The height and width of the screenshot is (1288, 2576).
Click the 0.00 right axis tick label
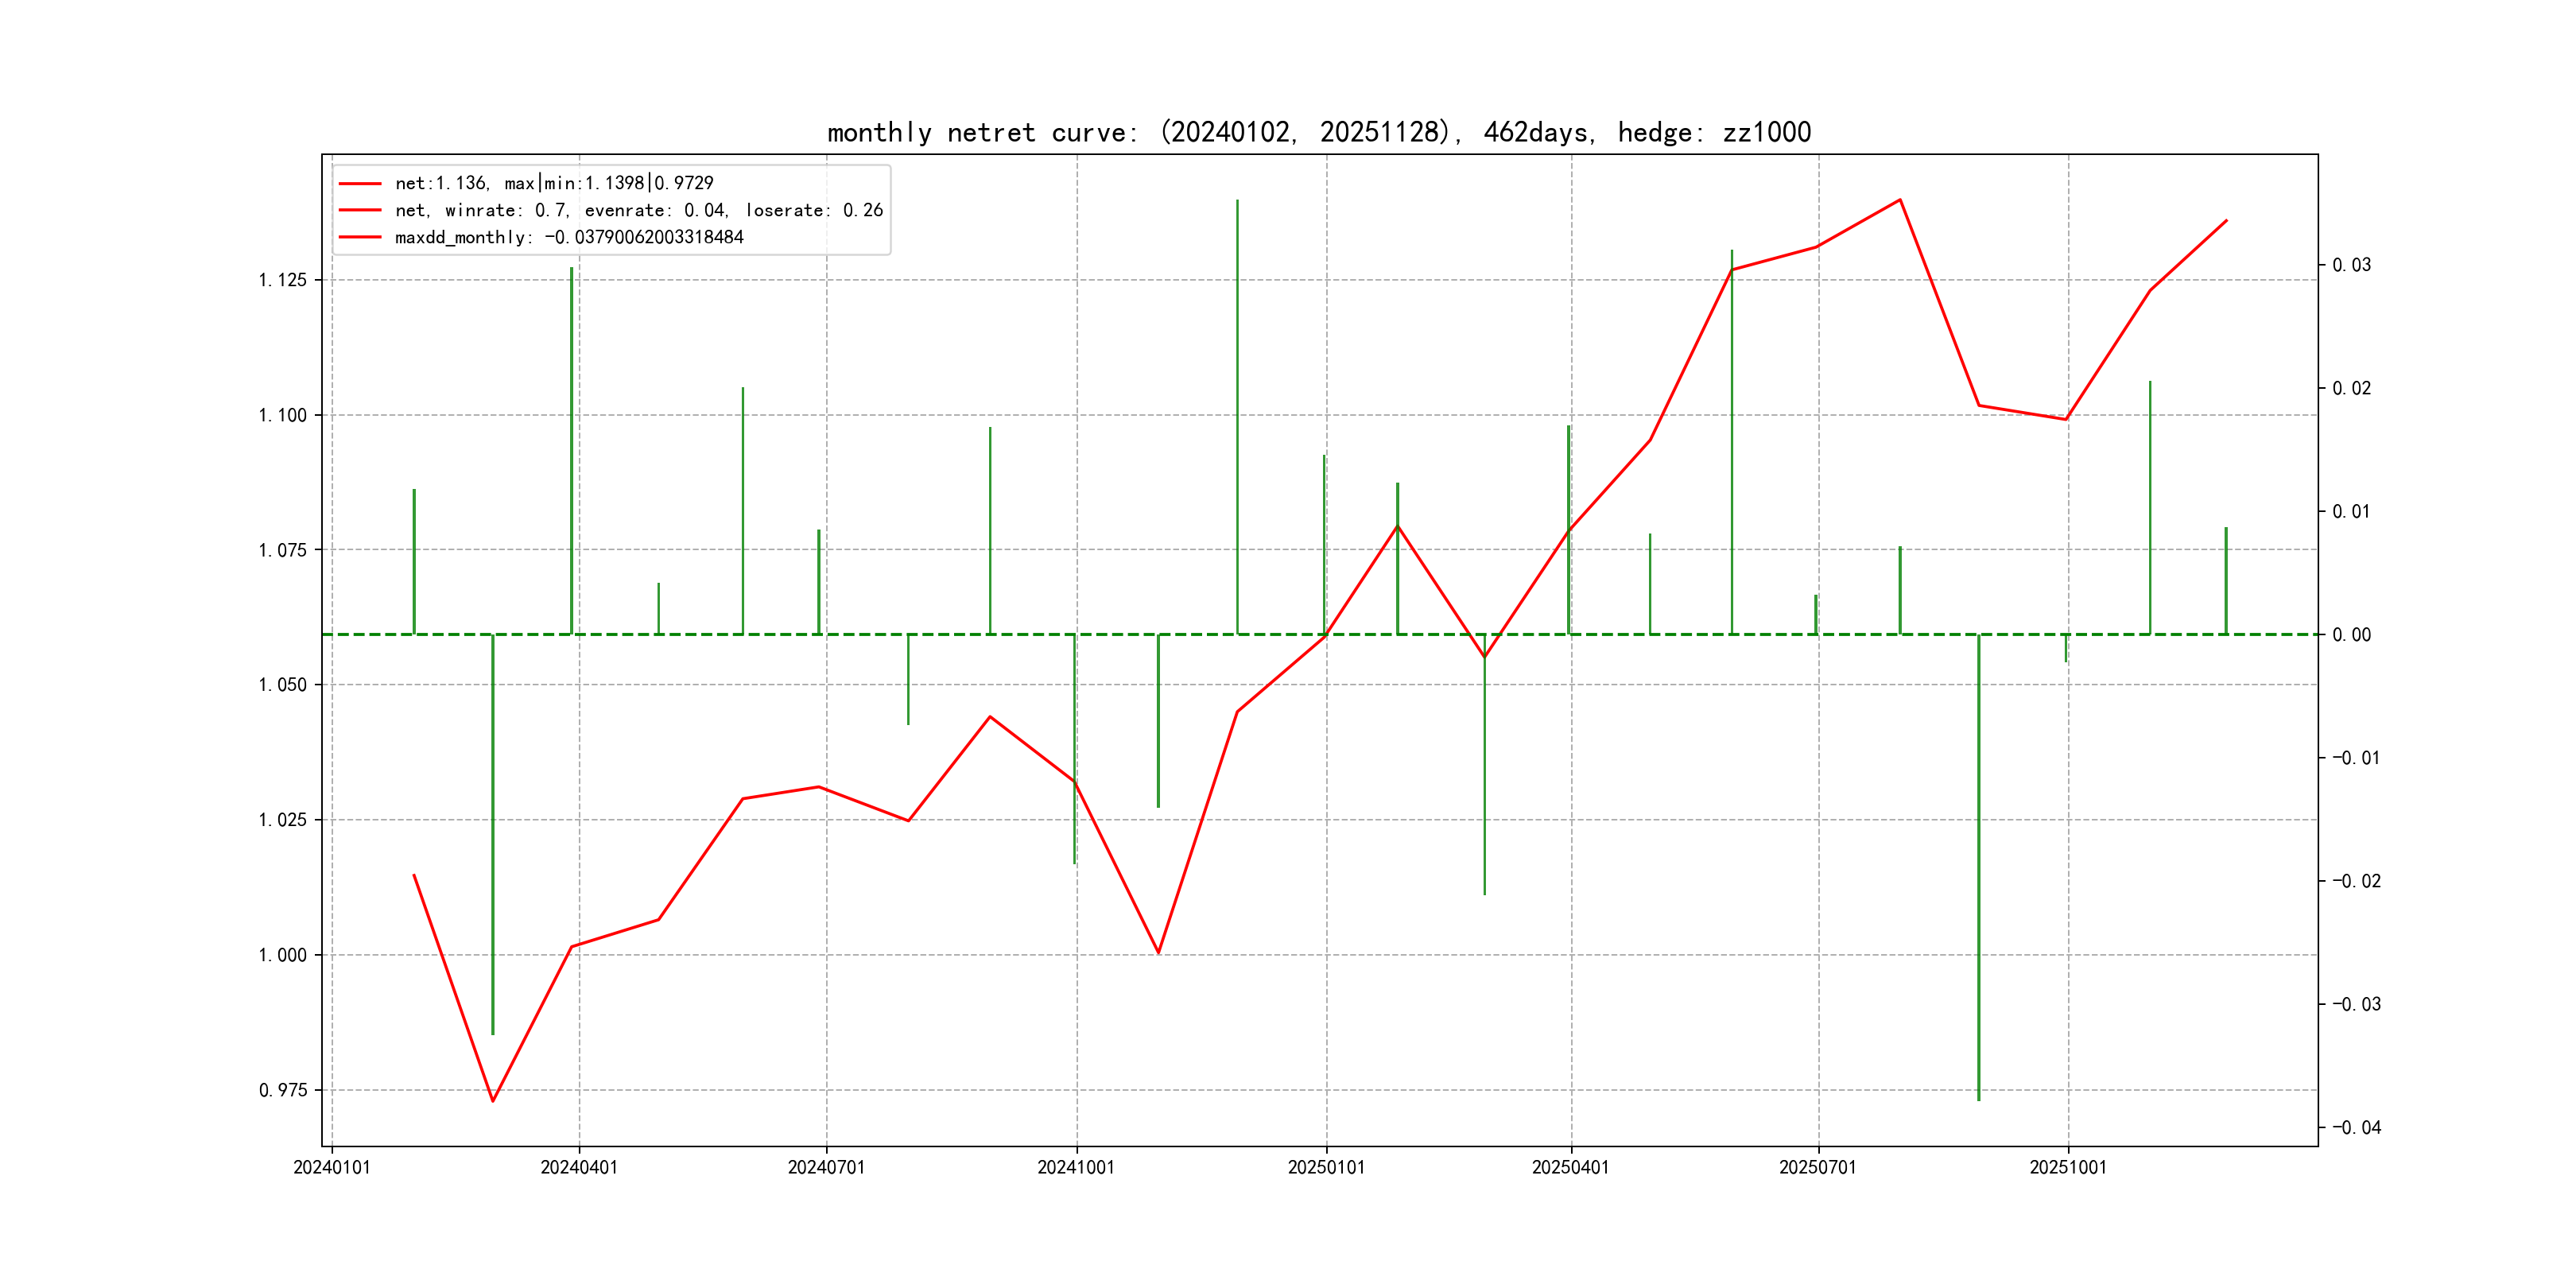point(2351,635)
